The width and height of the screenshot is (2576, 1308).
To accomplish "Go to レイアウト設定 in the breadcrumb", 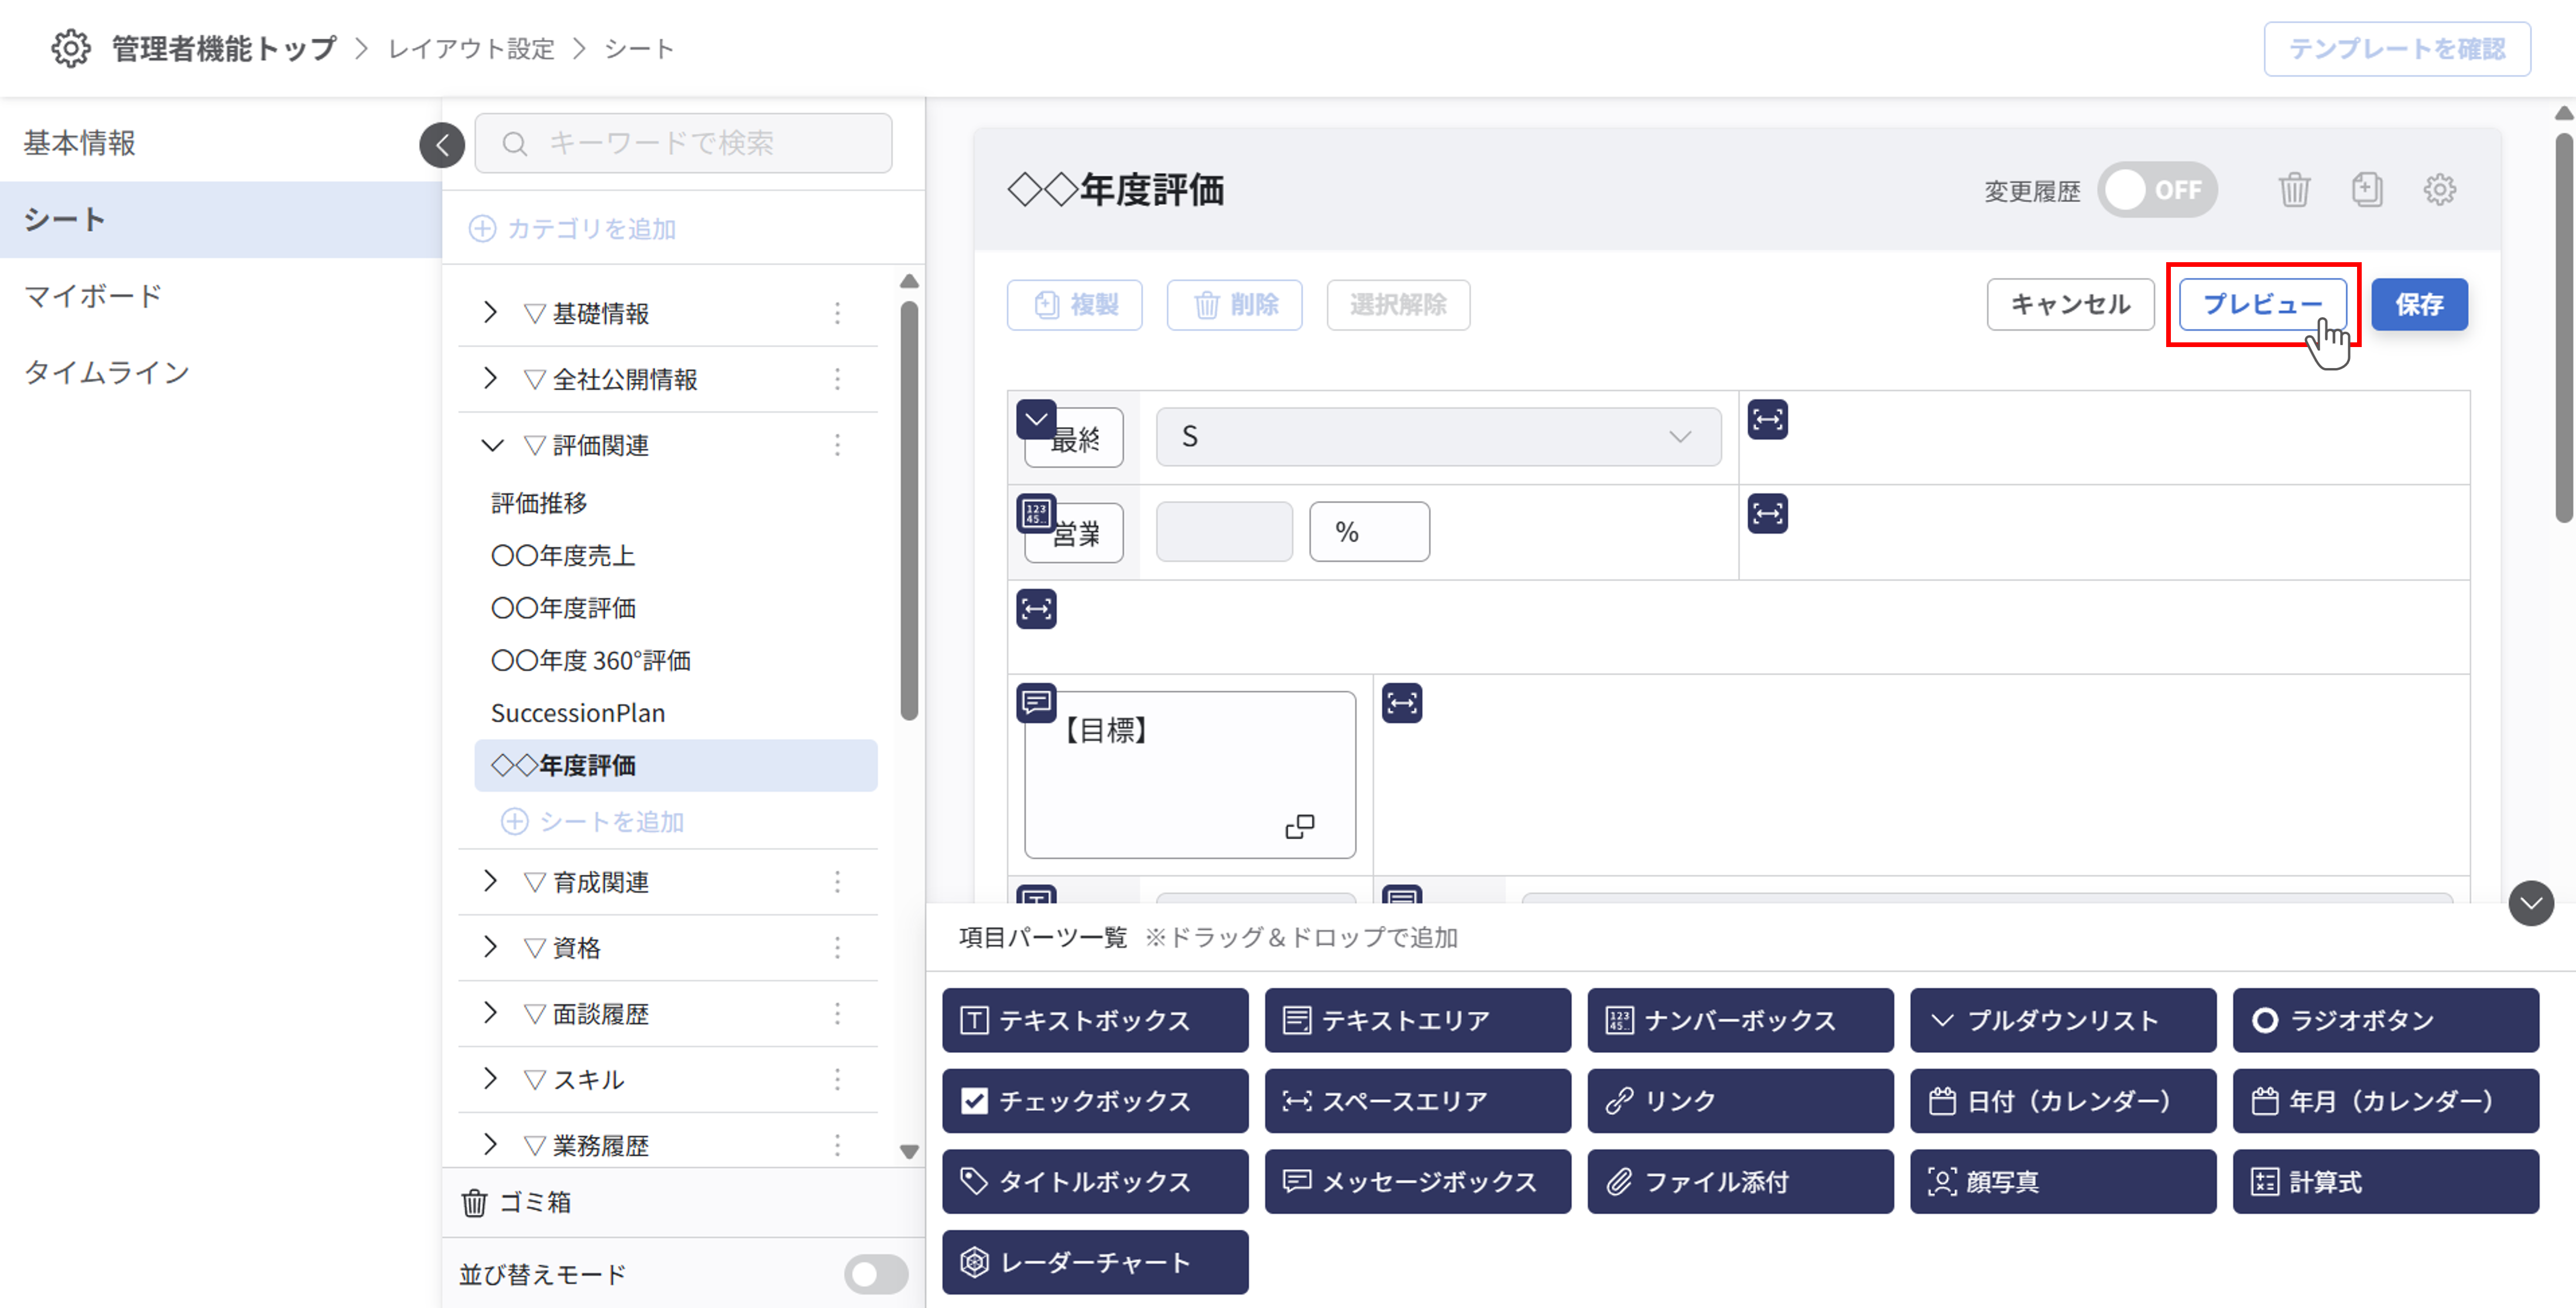I will pyautogui.click(x=471, y=48).
